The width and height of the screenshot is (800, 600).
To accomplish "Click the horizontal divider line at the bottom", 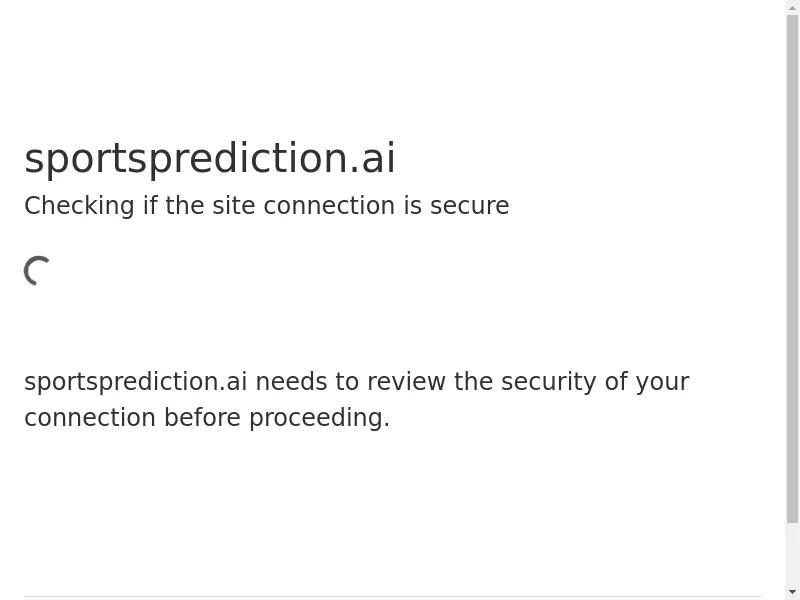I will pos(392,596).
